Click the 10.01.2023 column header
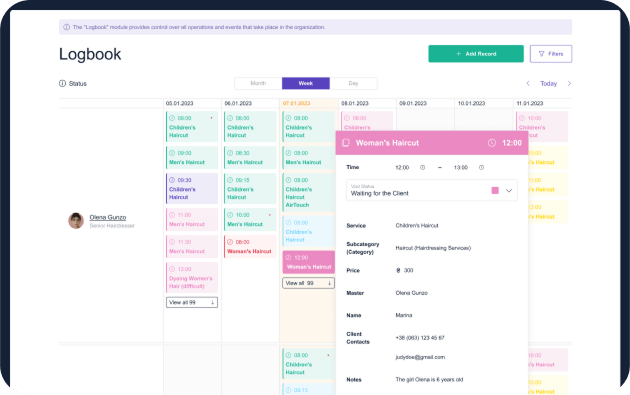 [x=471, y=103]
